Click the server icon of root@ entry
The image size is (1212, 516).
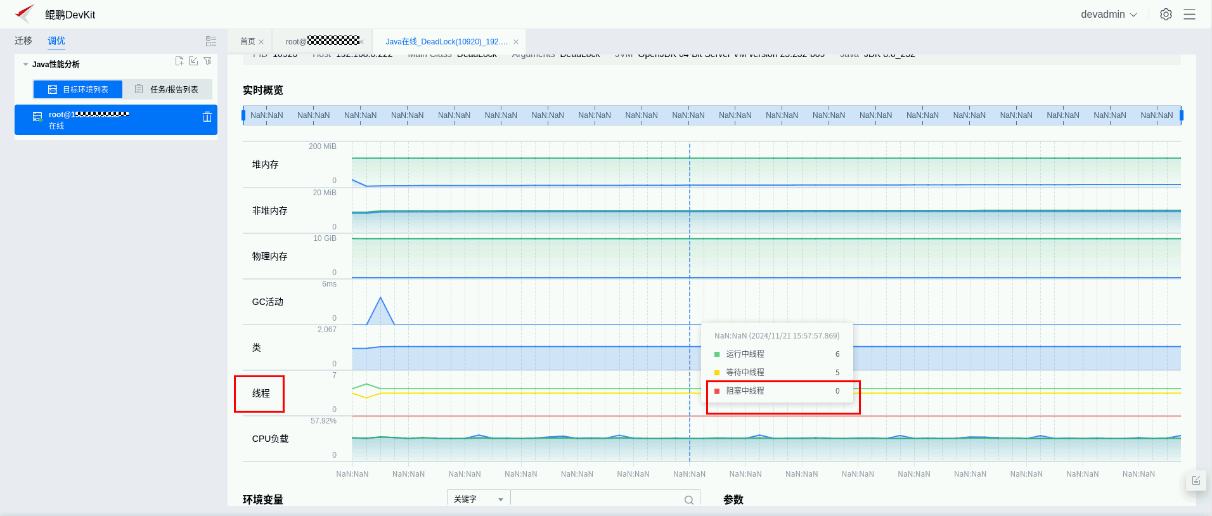point(38,117)
